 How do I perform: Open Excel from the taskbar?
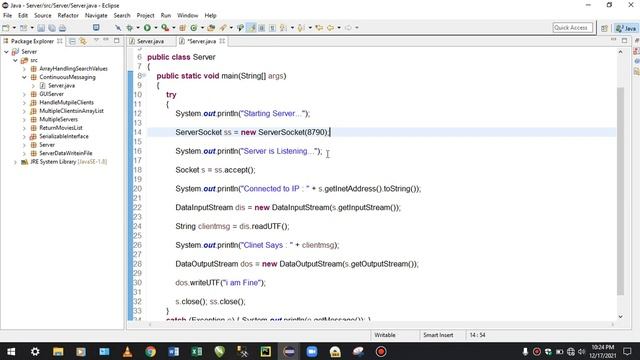click(x=197, y=351)
